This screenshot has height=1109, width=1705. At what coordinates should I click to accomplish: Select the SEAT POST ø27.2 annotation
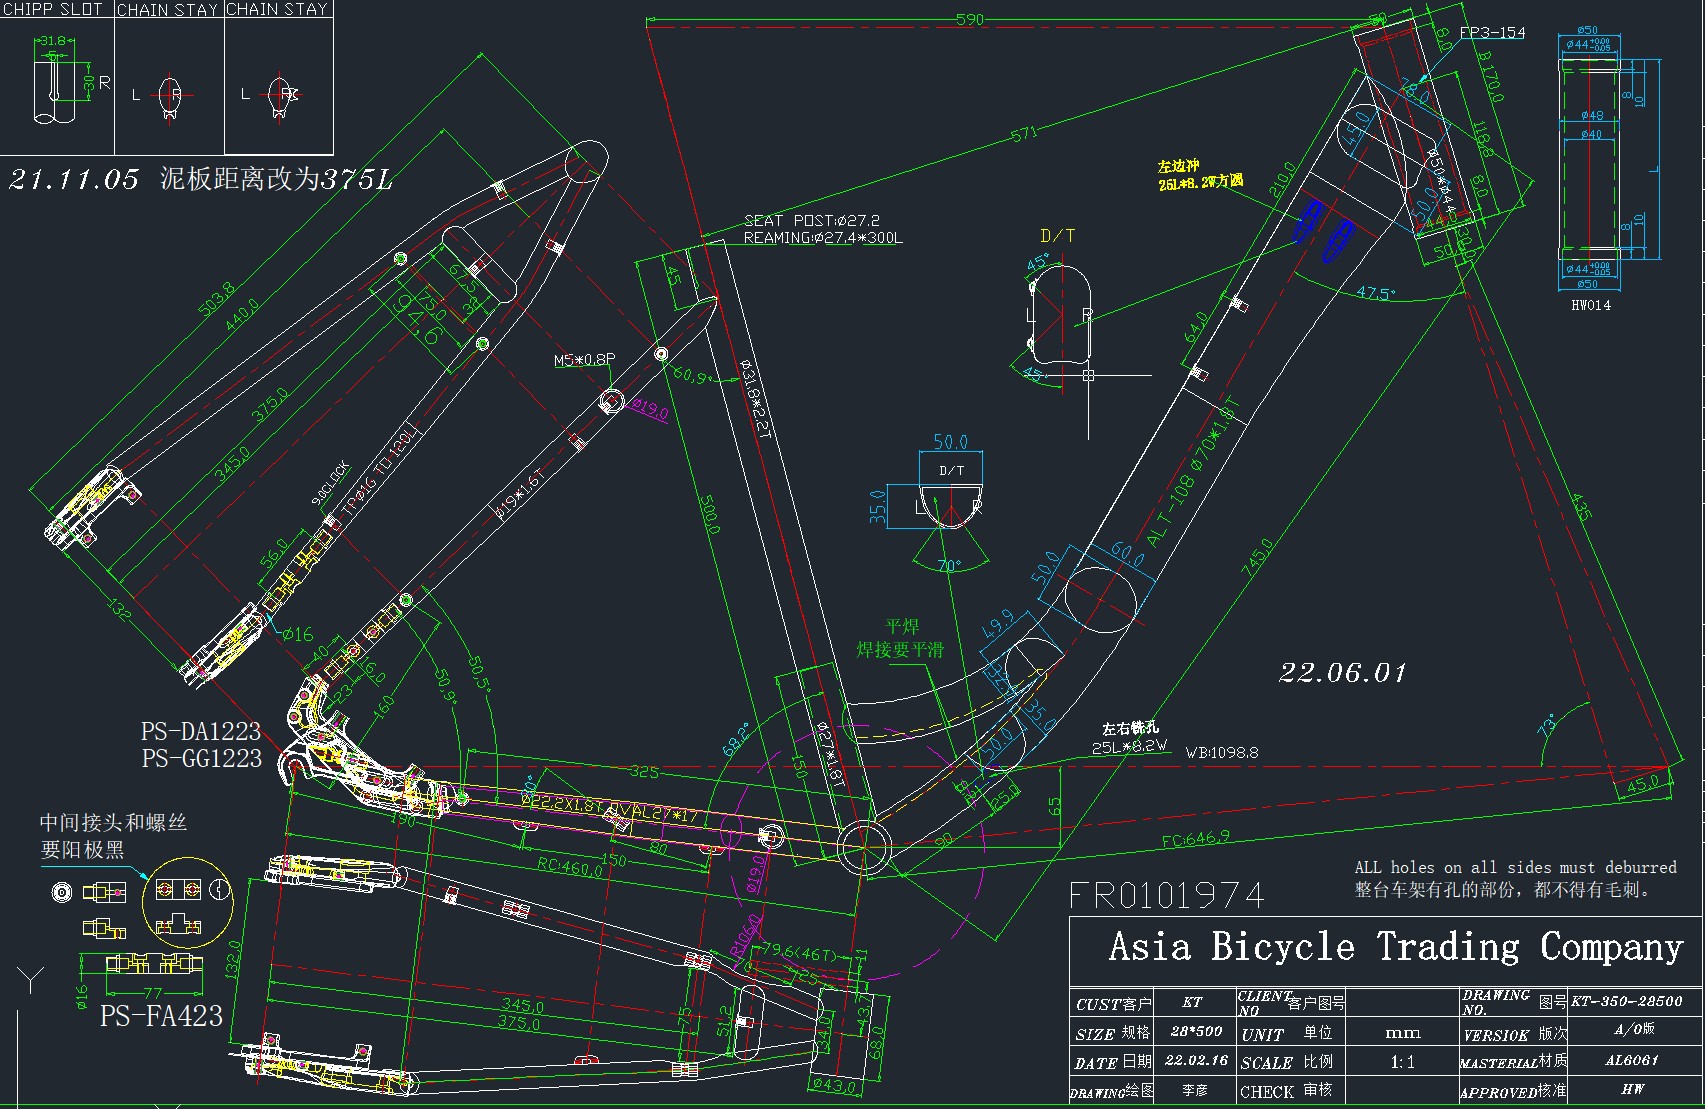click(x=811, y=220)
